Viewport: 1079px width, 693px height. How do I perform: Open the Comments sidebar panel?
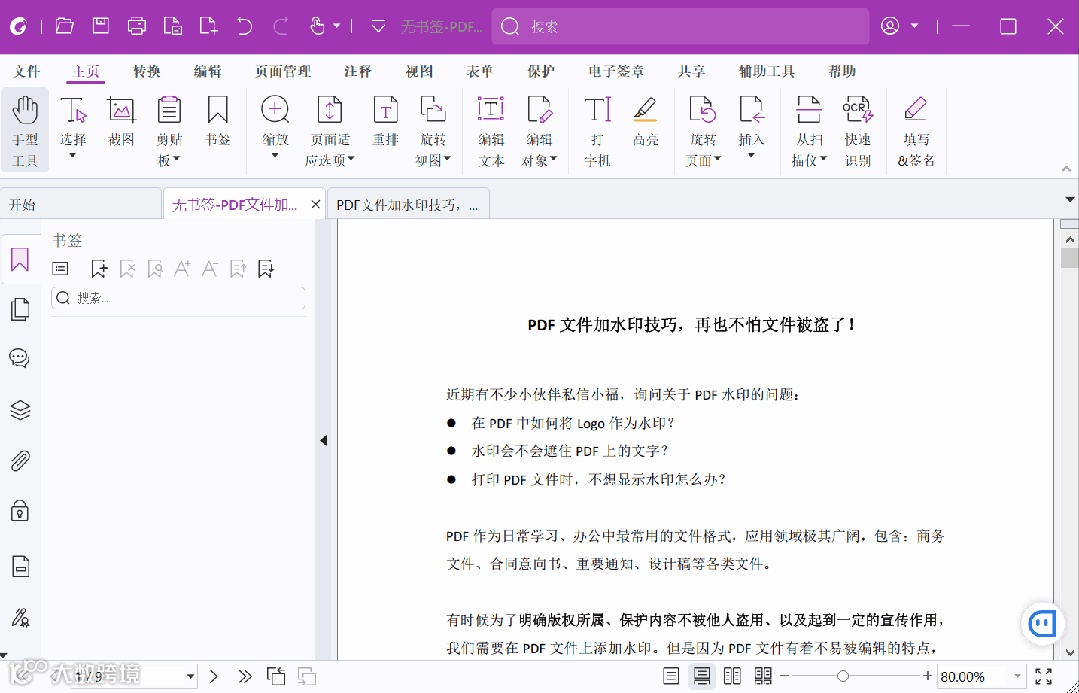20,358
